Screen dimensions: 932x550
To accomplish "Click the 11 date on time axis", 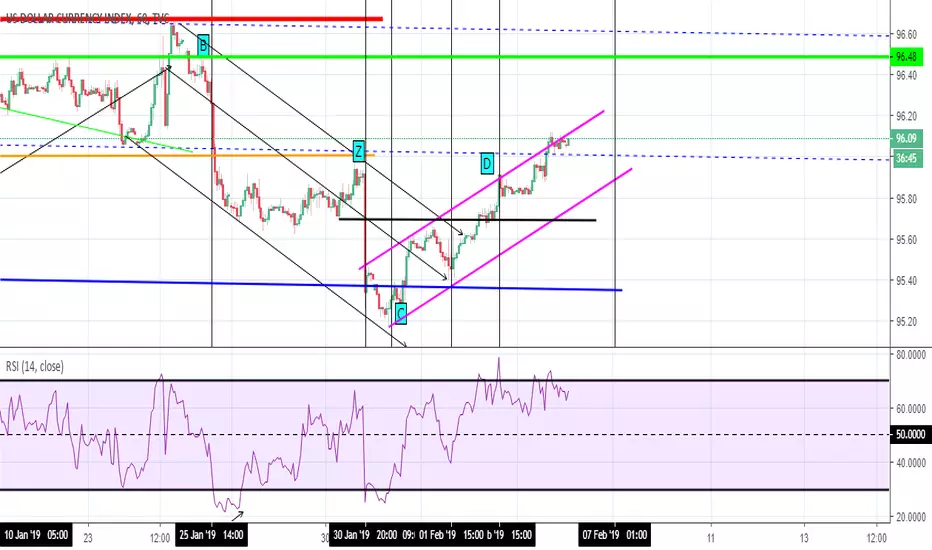I will point(711,538).
